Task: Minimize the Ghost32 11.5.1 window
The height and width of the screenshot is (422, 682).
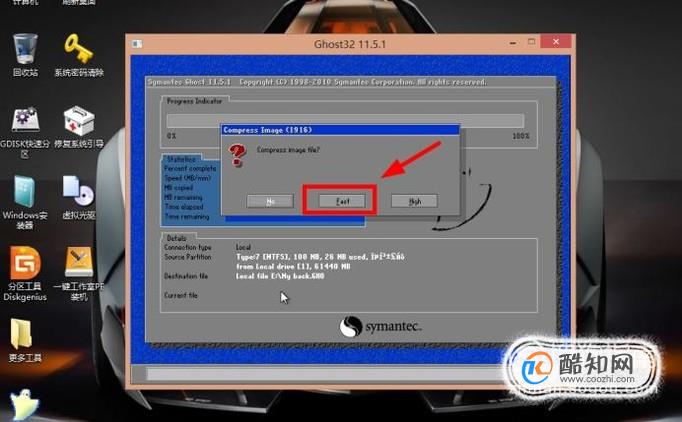Action: point(513,43)
